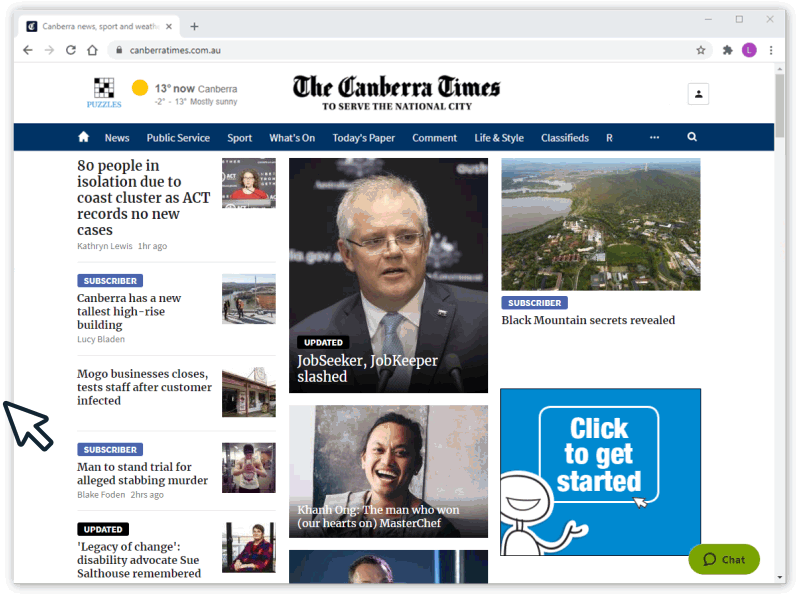Open the Canberra tallest high-rise building story
This screenshot has height=600, width=800.
129,311
